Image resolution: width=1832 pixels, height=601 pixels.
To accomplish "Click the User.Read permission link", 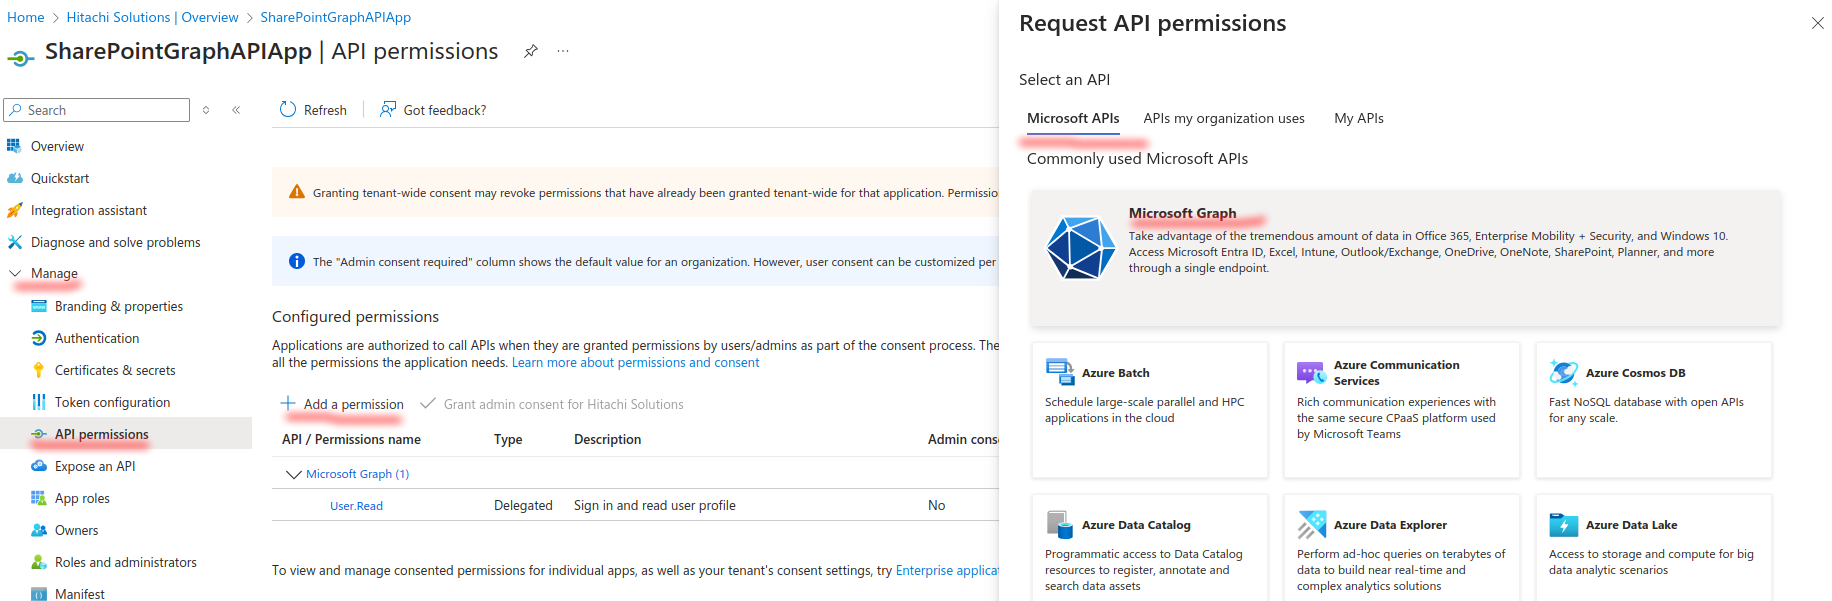I will tap(356, 506).
